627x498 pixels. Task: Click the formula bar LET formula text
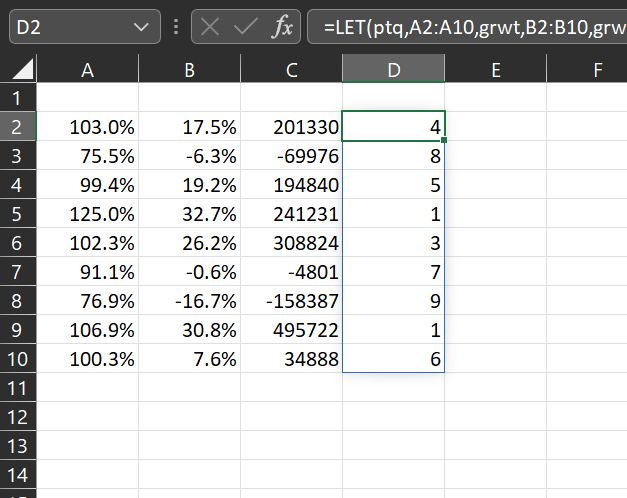[x=474, y=27]
